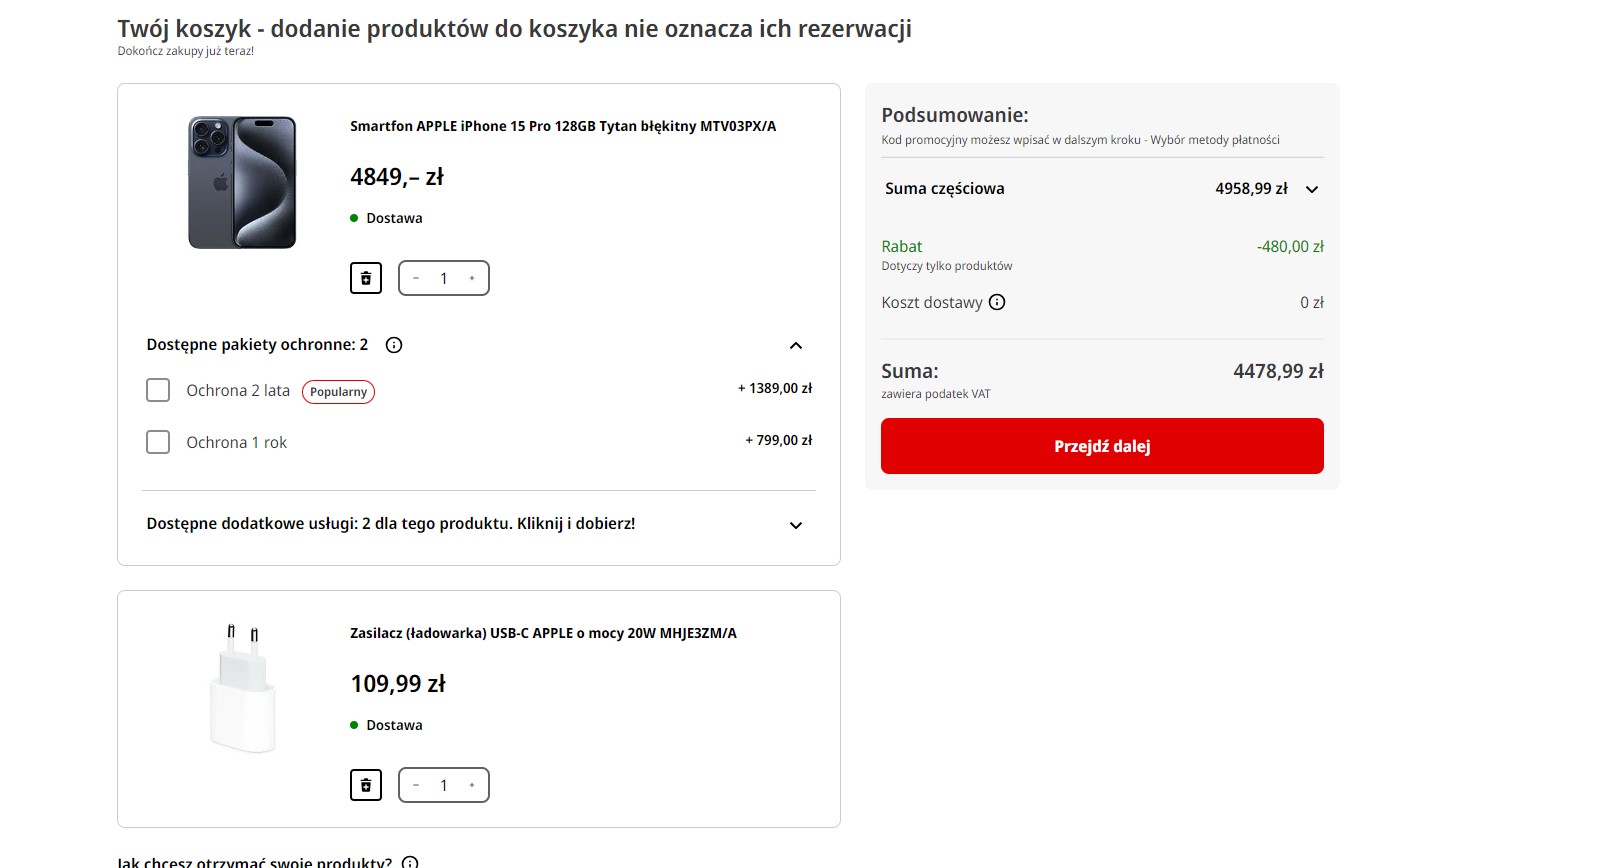Viewport: 1609px width, 868px height.
Task: Open iPhone 15 Pro product title link
Action: (563, 126)
